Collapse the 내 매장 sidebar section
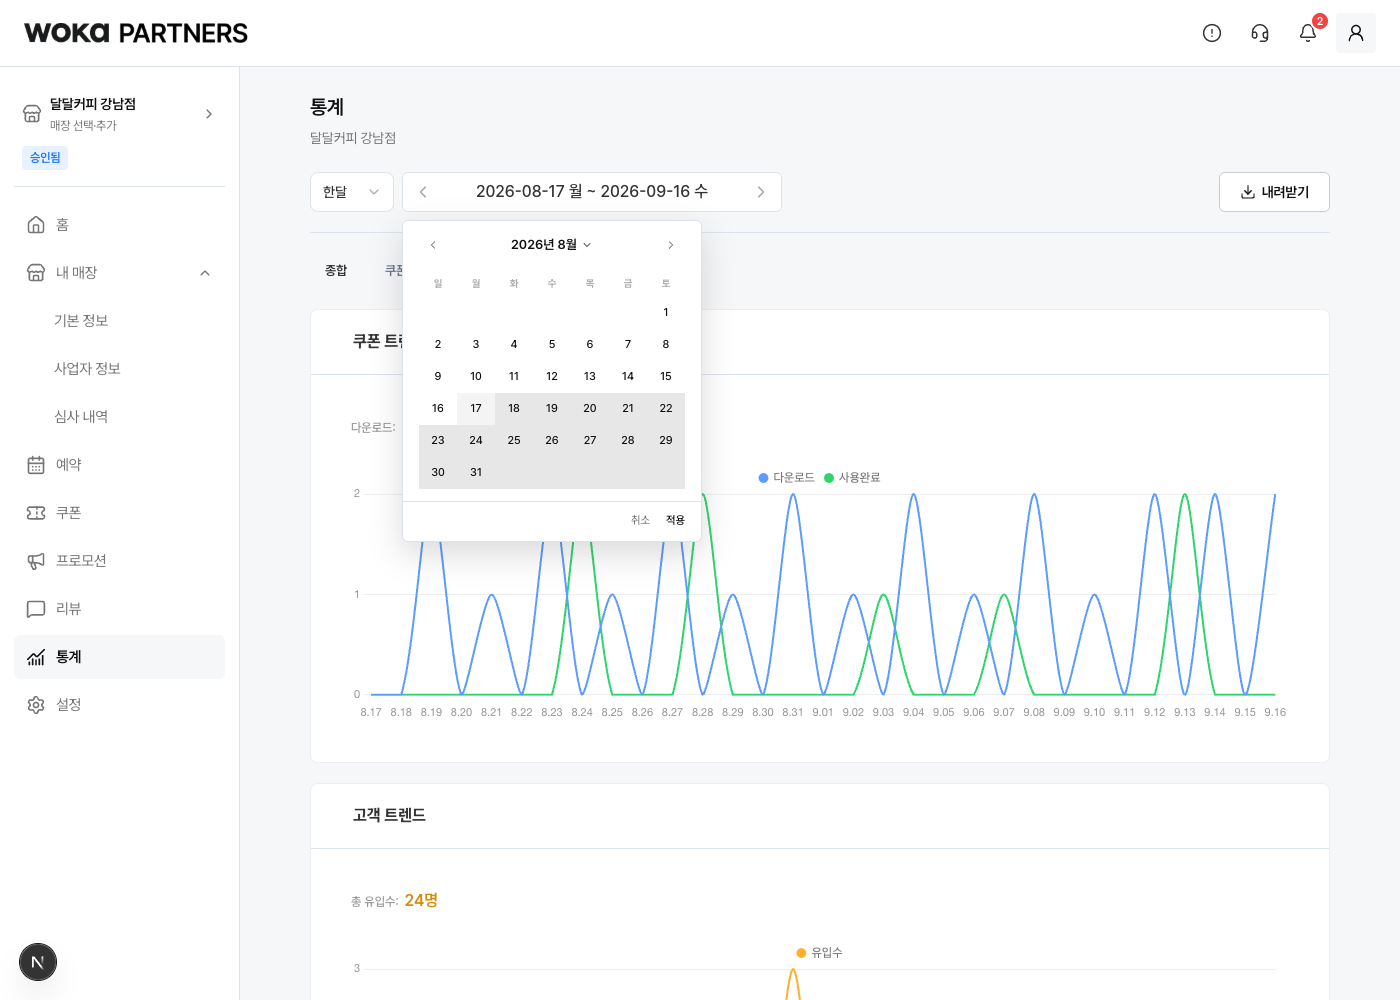This screenshot has height=1000, width=1400. (x=205, y=273)
